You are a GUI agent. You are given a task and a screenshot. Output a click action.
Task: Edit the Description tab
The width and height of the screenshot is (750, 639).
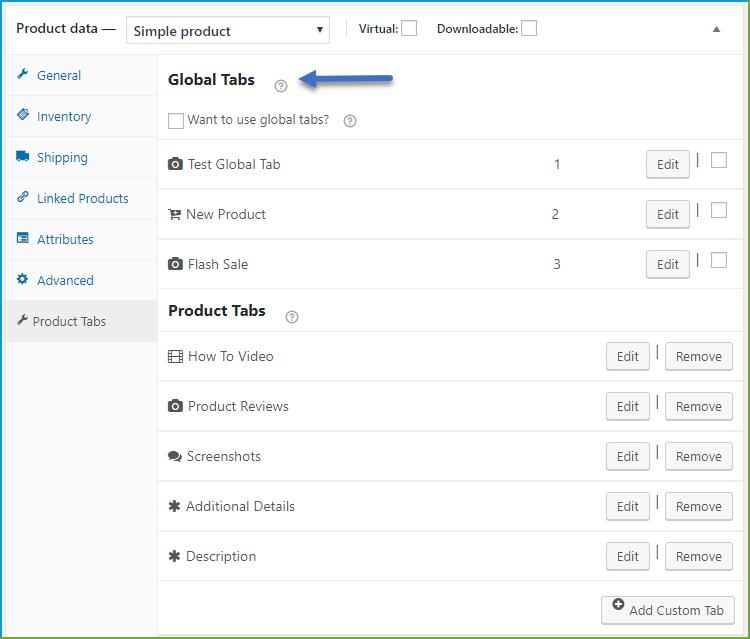(x=628, y=556)
